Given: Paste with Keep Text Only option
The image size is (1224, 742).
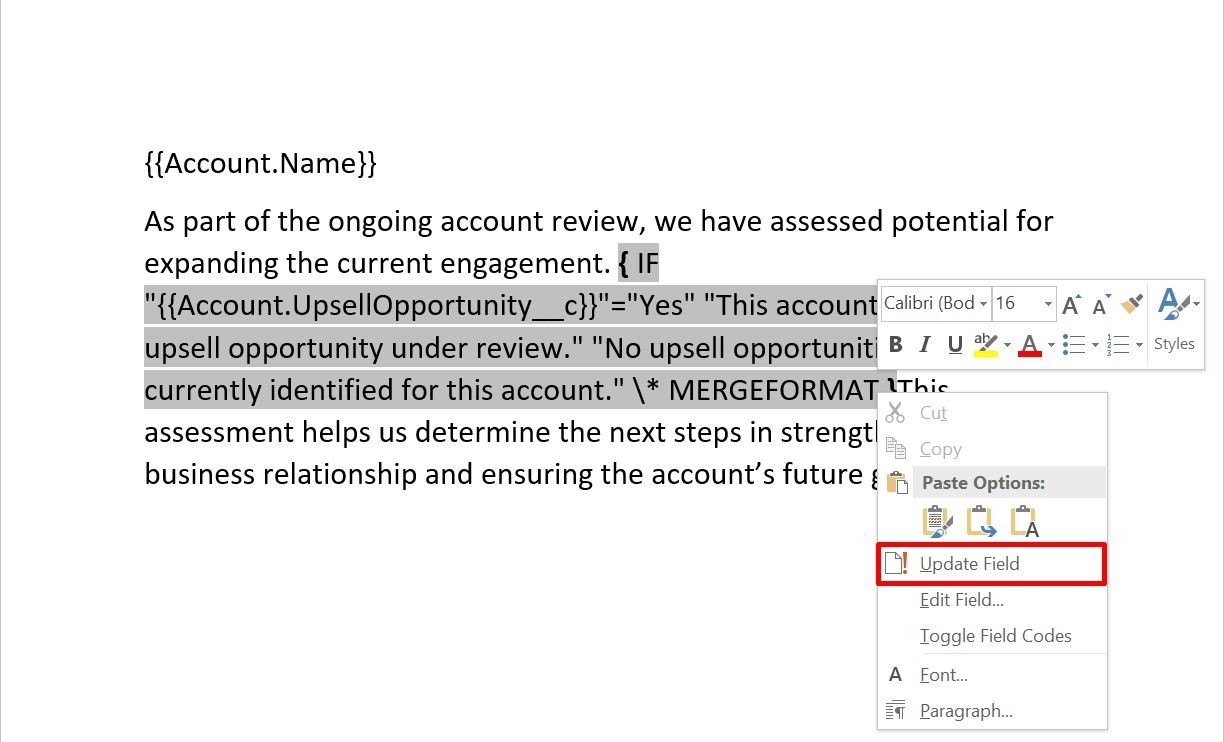Looking at the screenshot, I should coord(1025,521).
